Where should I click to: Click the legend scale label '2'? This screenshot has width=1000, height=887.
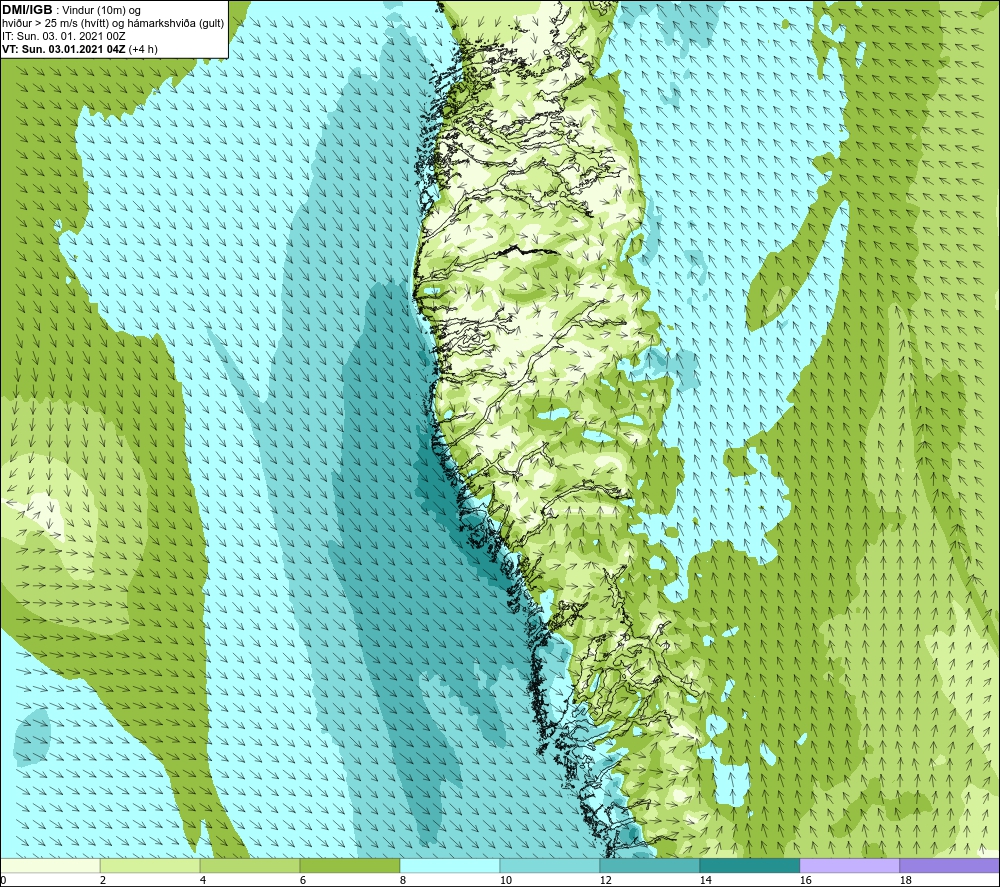[x=103, y=881]
